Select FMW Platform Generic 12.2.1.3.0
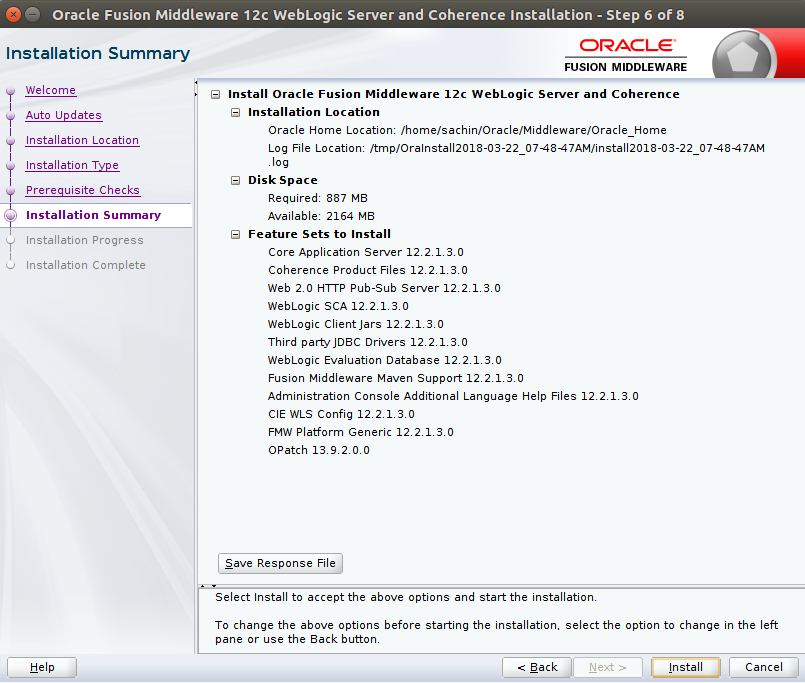 (361, 432)
